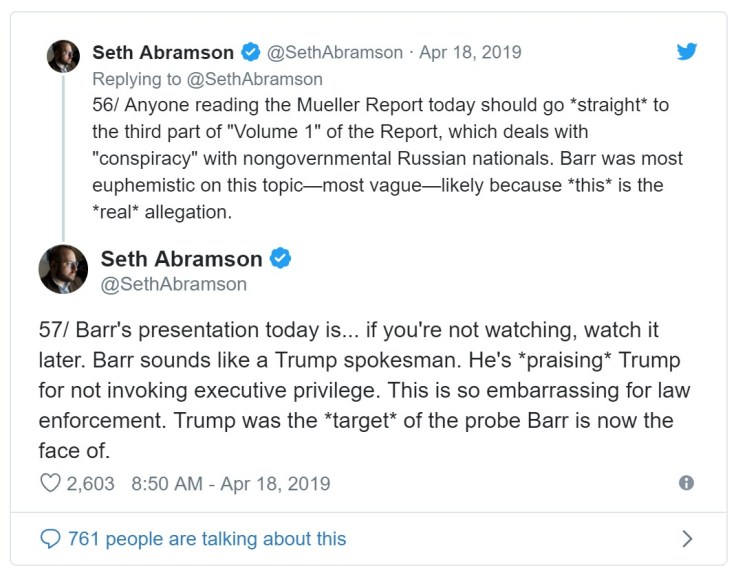Viewport: 736px width, 581px height.
Task: Click the info circle icon
Action: pos(686,483)
